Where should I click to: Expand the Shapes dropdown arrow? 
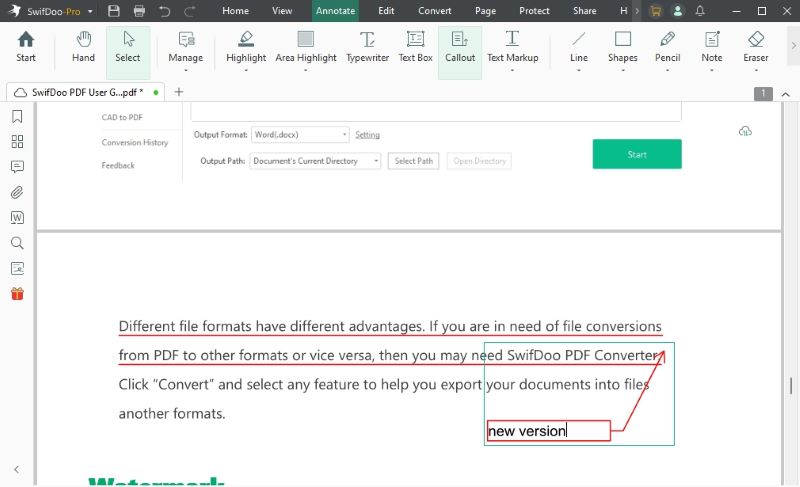pyautogui.click(x=622, y=70)
